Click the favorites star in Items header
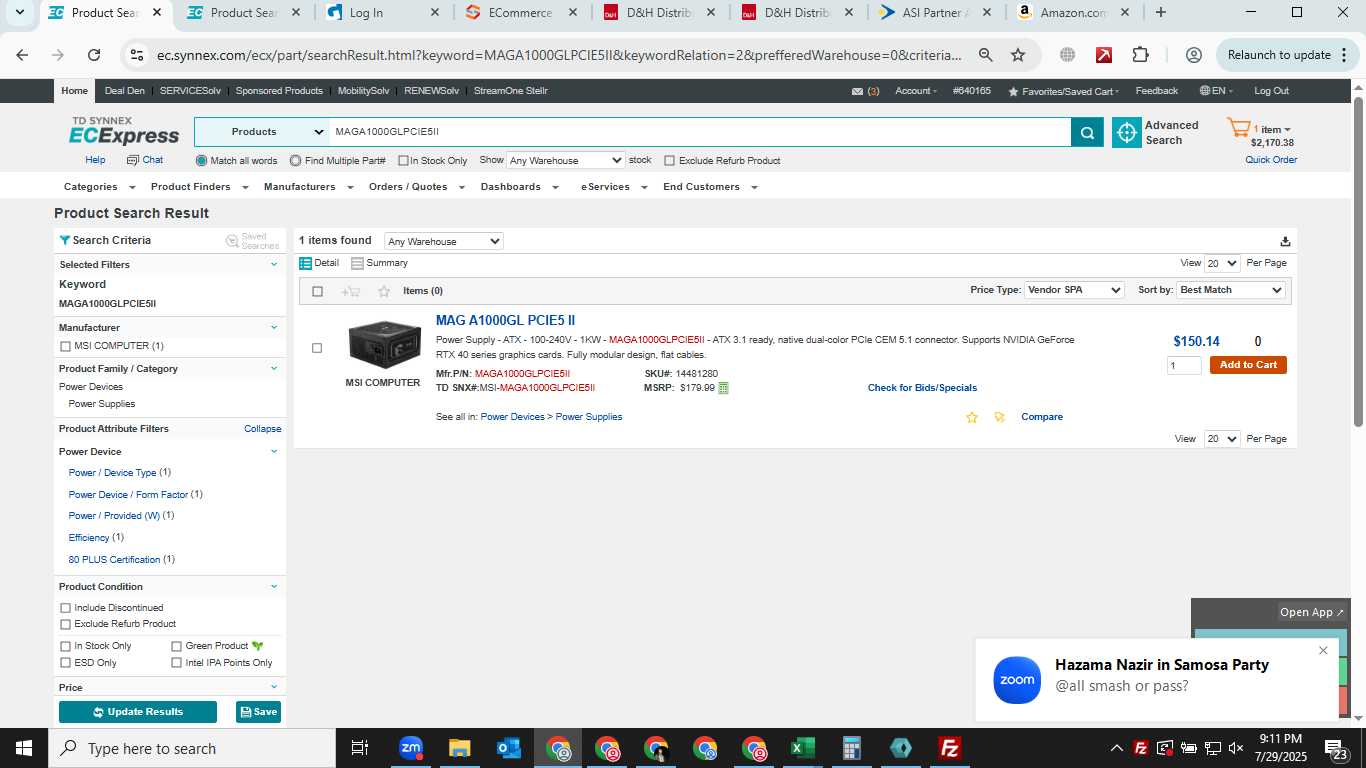The height and width of the screenshot is (768, 1366). point(384,291)
